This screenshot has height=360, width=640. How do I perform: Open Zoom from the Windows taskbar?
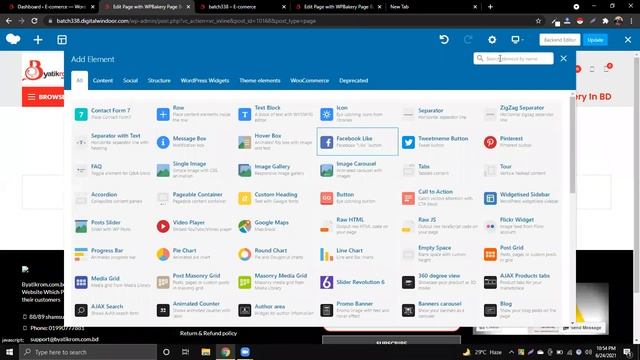[x=245, y=352]
